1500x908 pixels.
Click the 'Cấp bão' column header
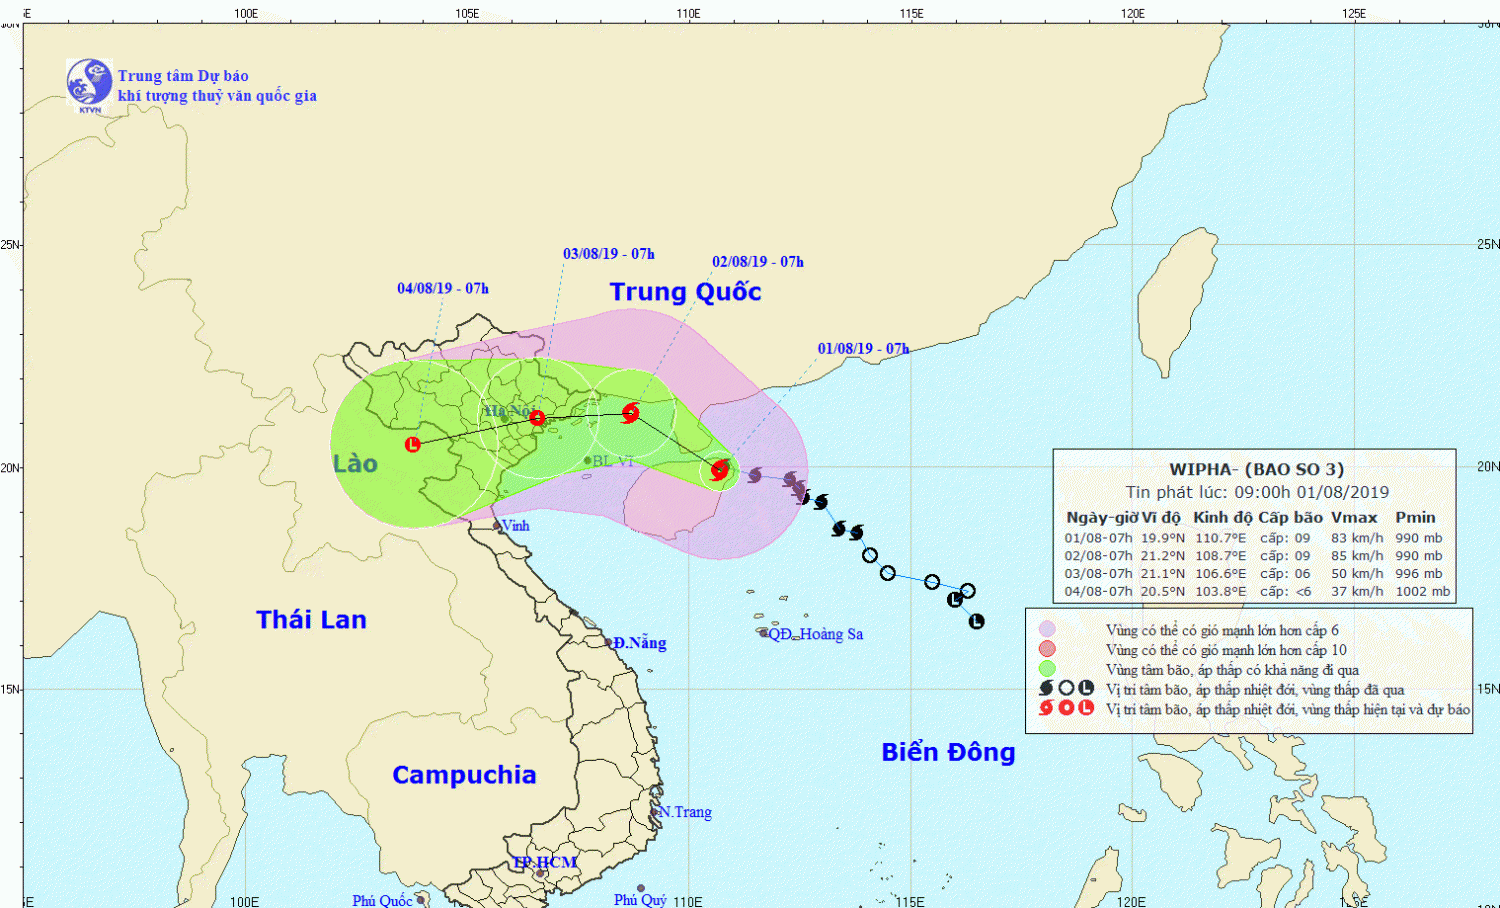pos(1290,518)
